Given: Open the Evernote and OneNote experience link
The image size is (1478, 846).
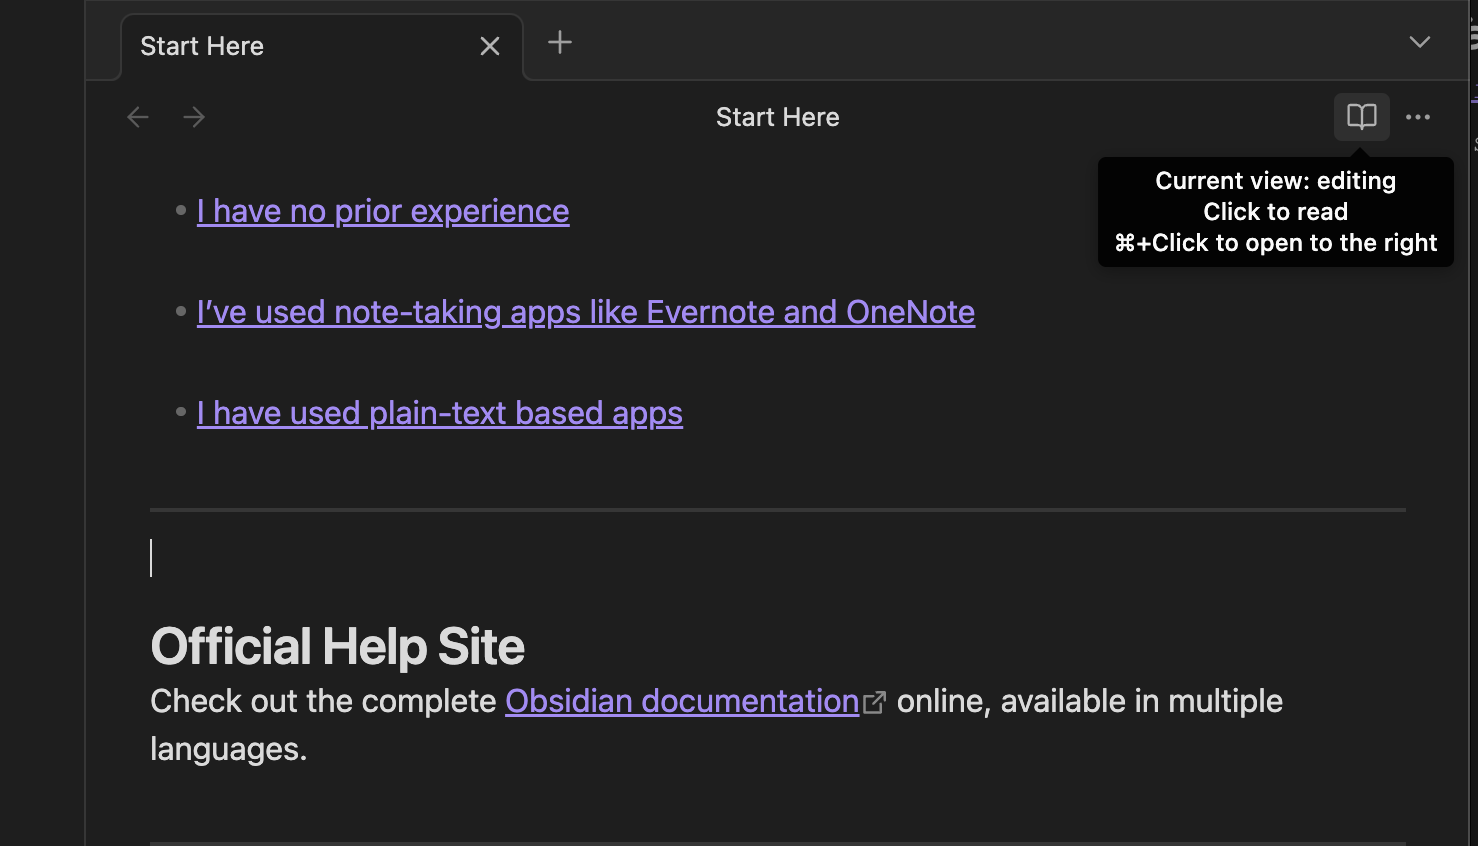Looking at the screenshot, I should (586, 311).
